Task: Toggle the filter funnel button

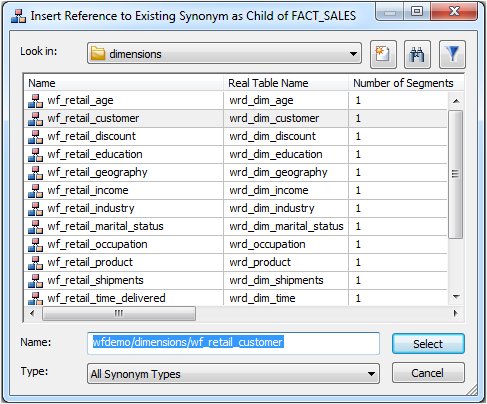Action: click(452, 54)
